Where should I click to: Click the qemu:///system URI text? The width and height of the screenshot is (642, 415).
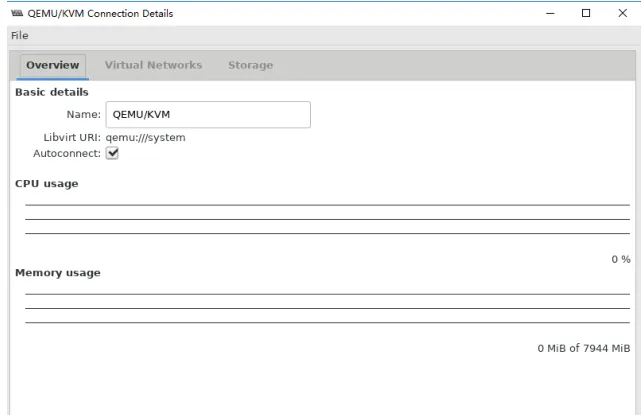145,138
